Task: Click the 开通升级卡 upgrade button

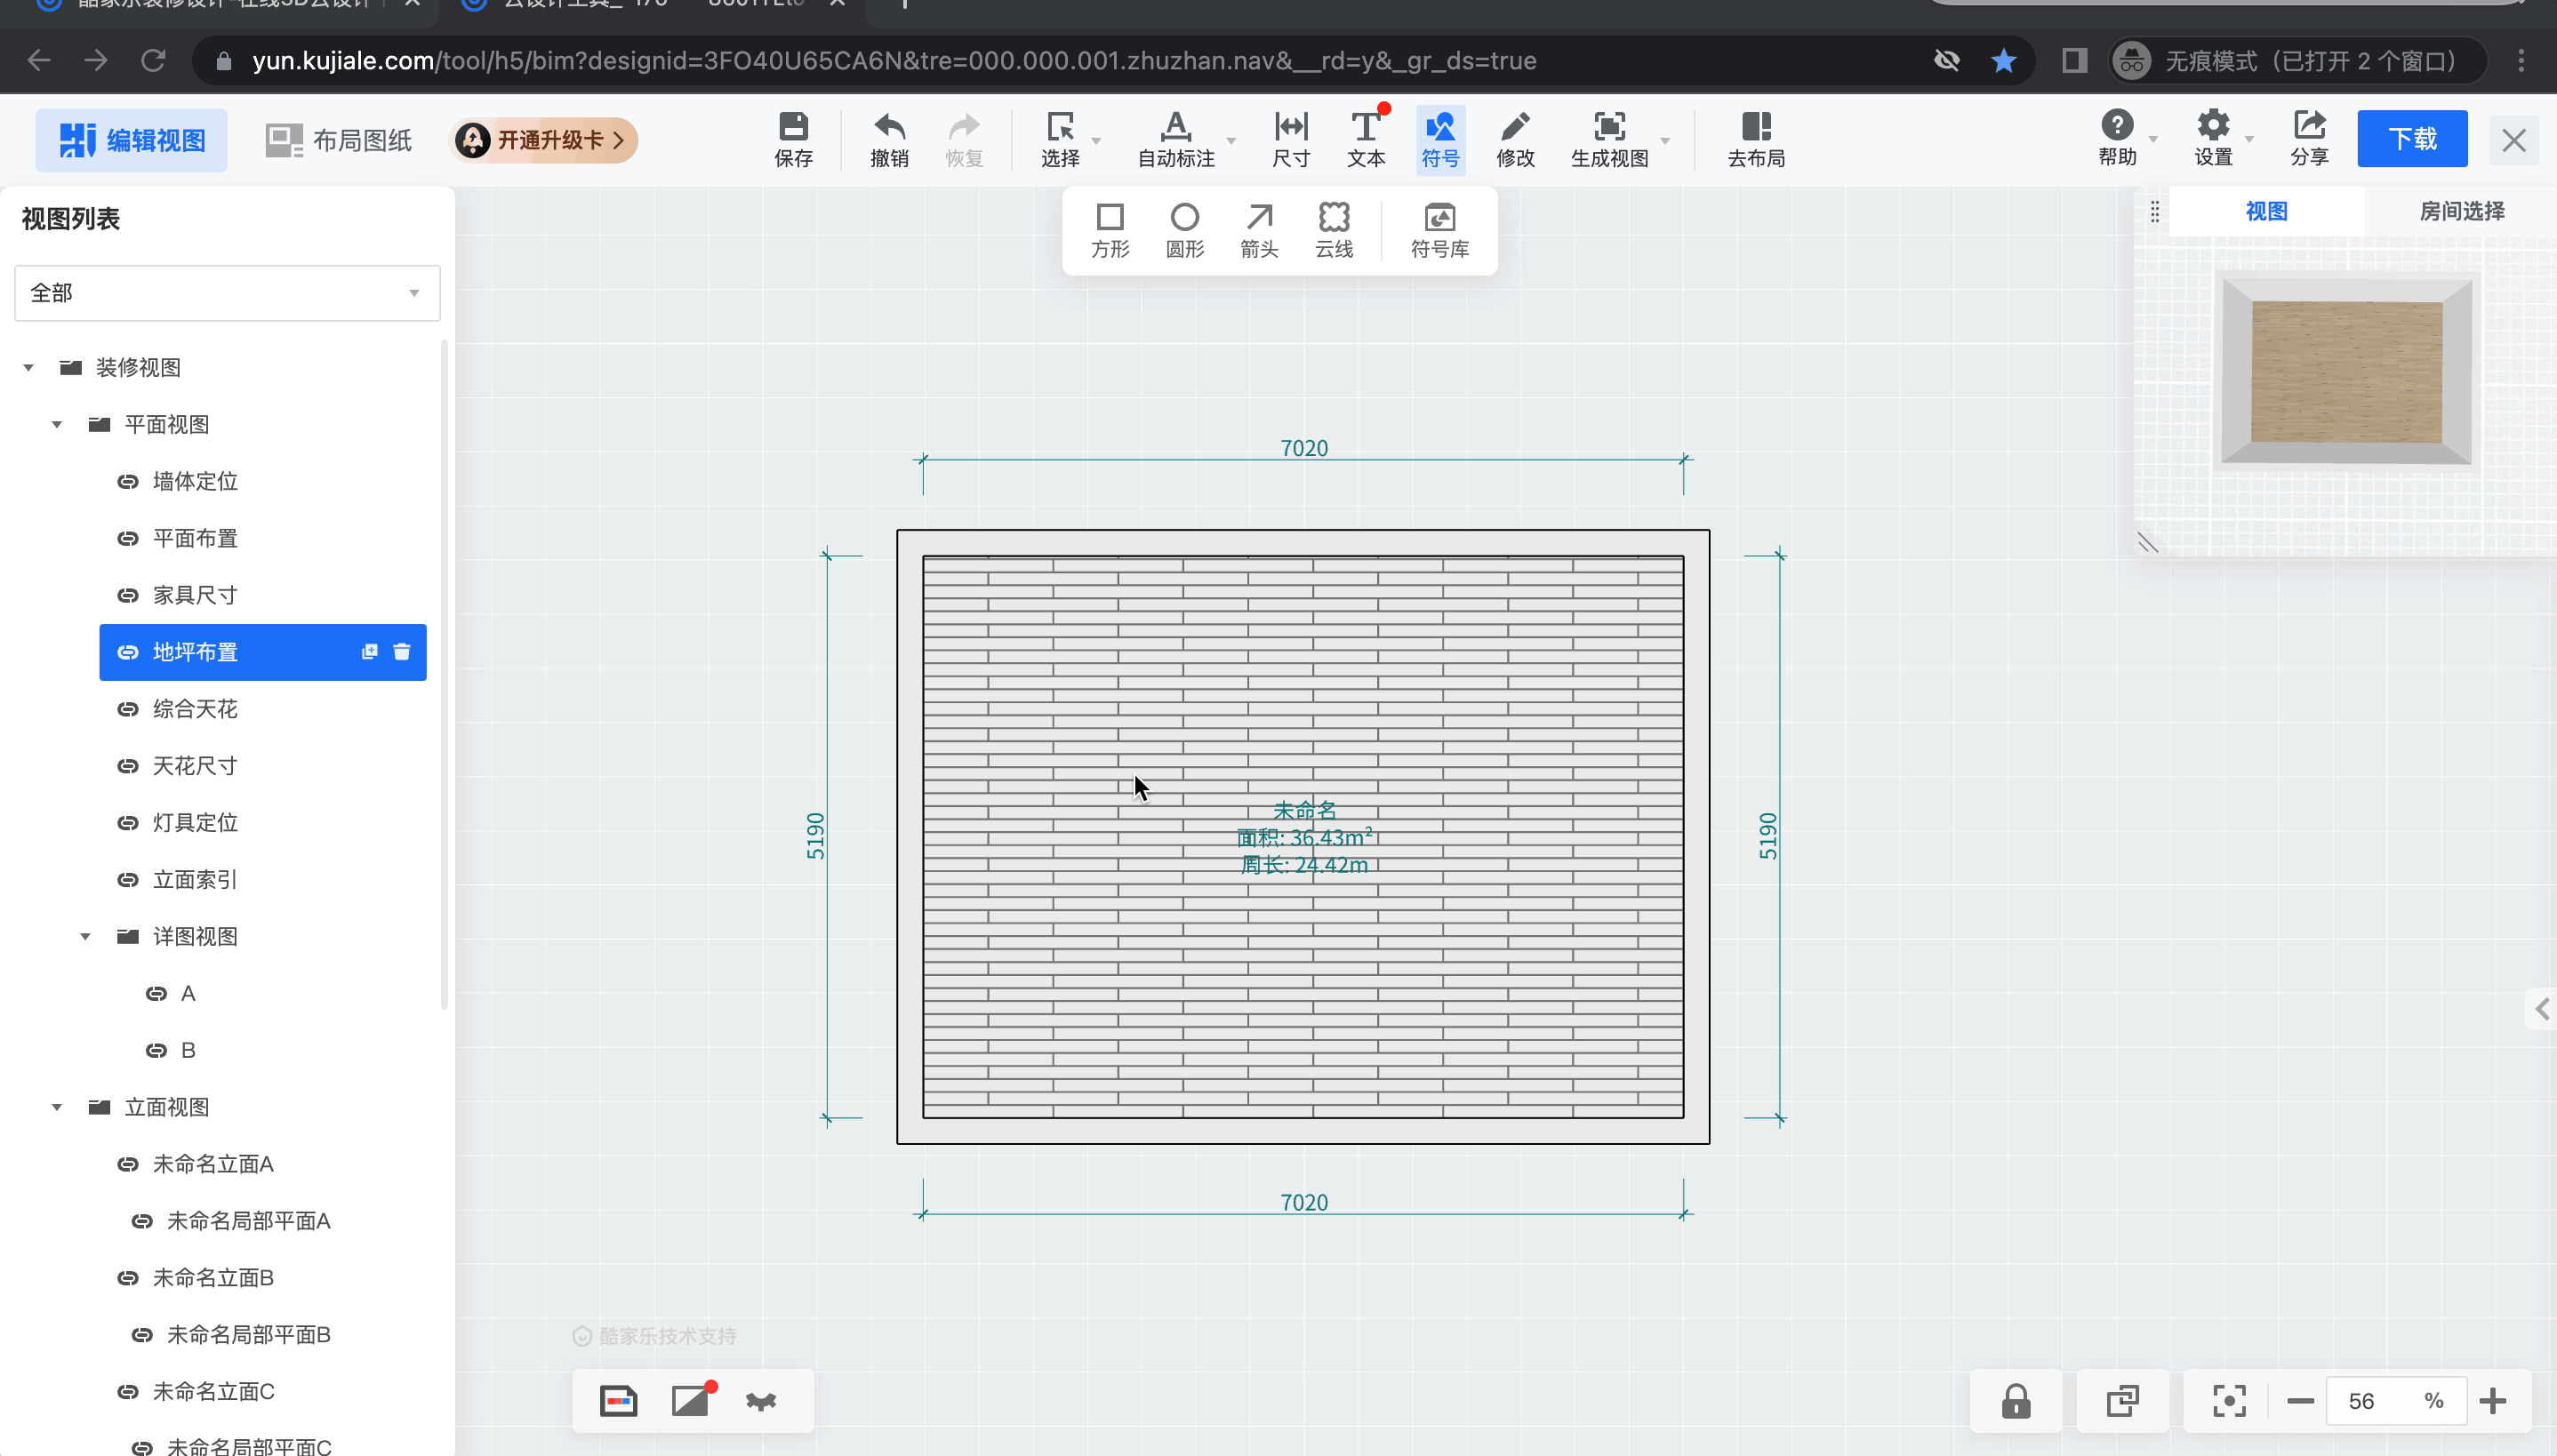Action: point(545,140)
